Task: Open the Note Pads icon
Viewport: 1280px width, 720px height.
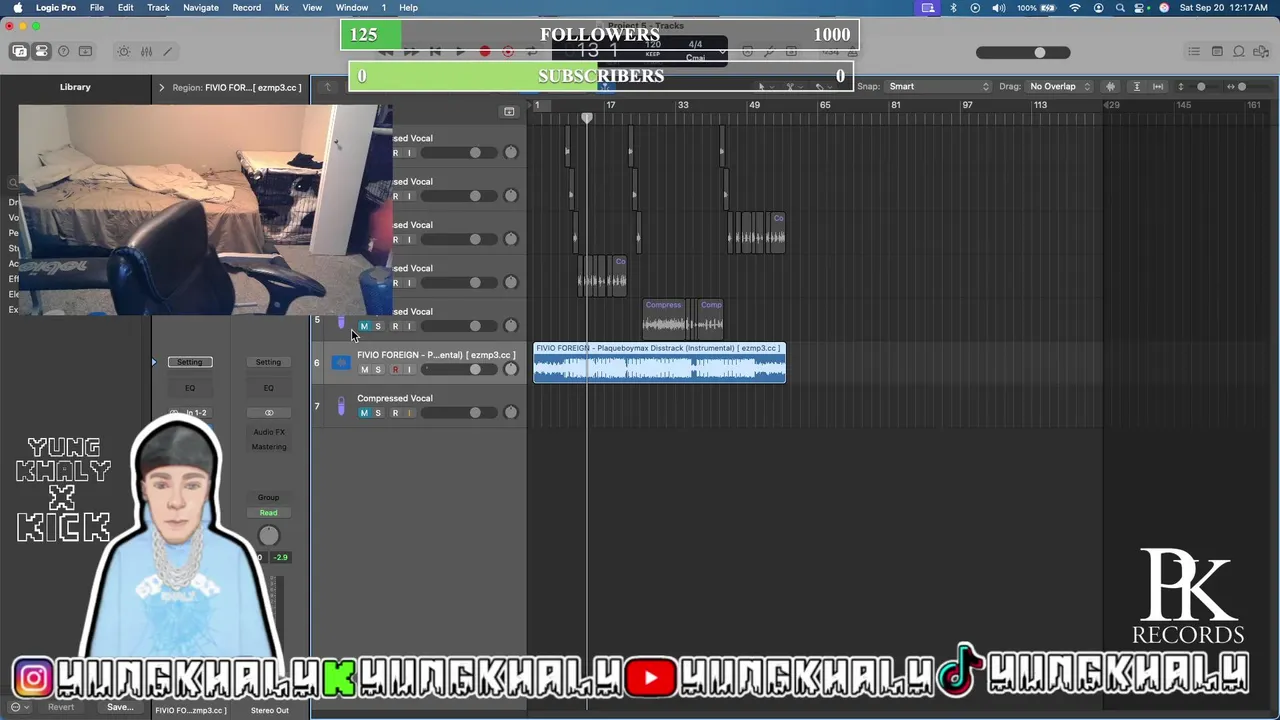Action: point(1217,51)
